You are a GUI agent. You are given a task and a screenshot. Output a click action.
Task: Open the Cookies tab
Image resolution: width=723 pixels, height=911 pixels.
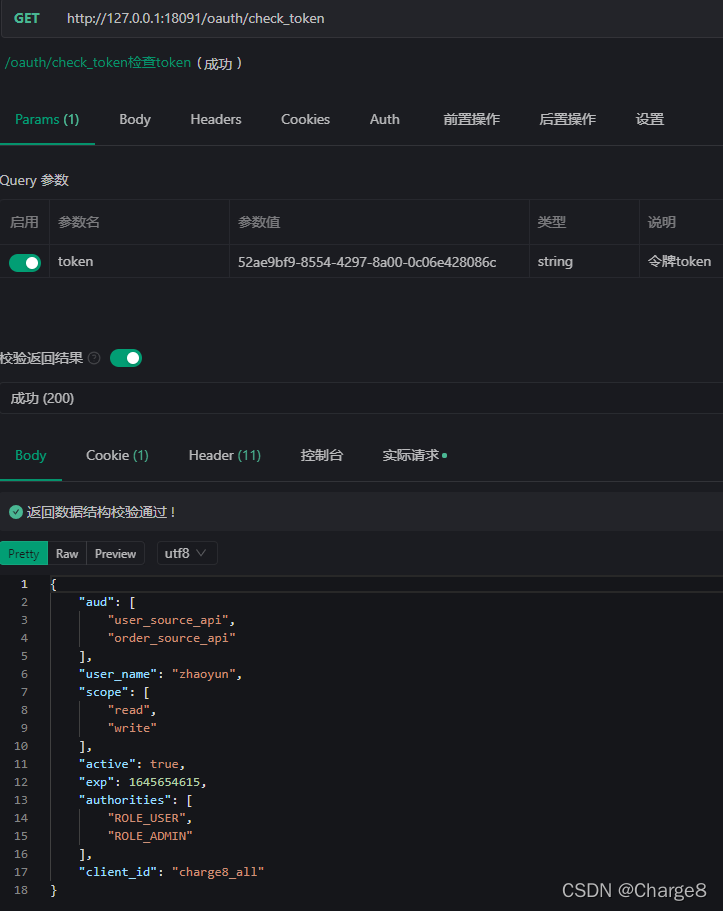(x=306, y=120)
